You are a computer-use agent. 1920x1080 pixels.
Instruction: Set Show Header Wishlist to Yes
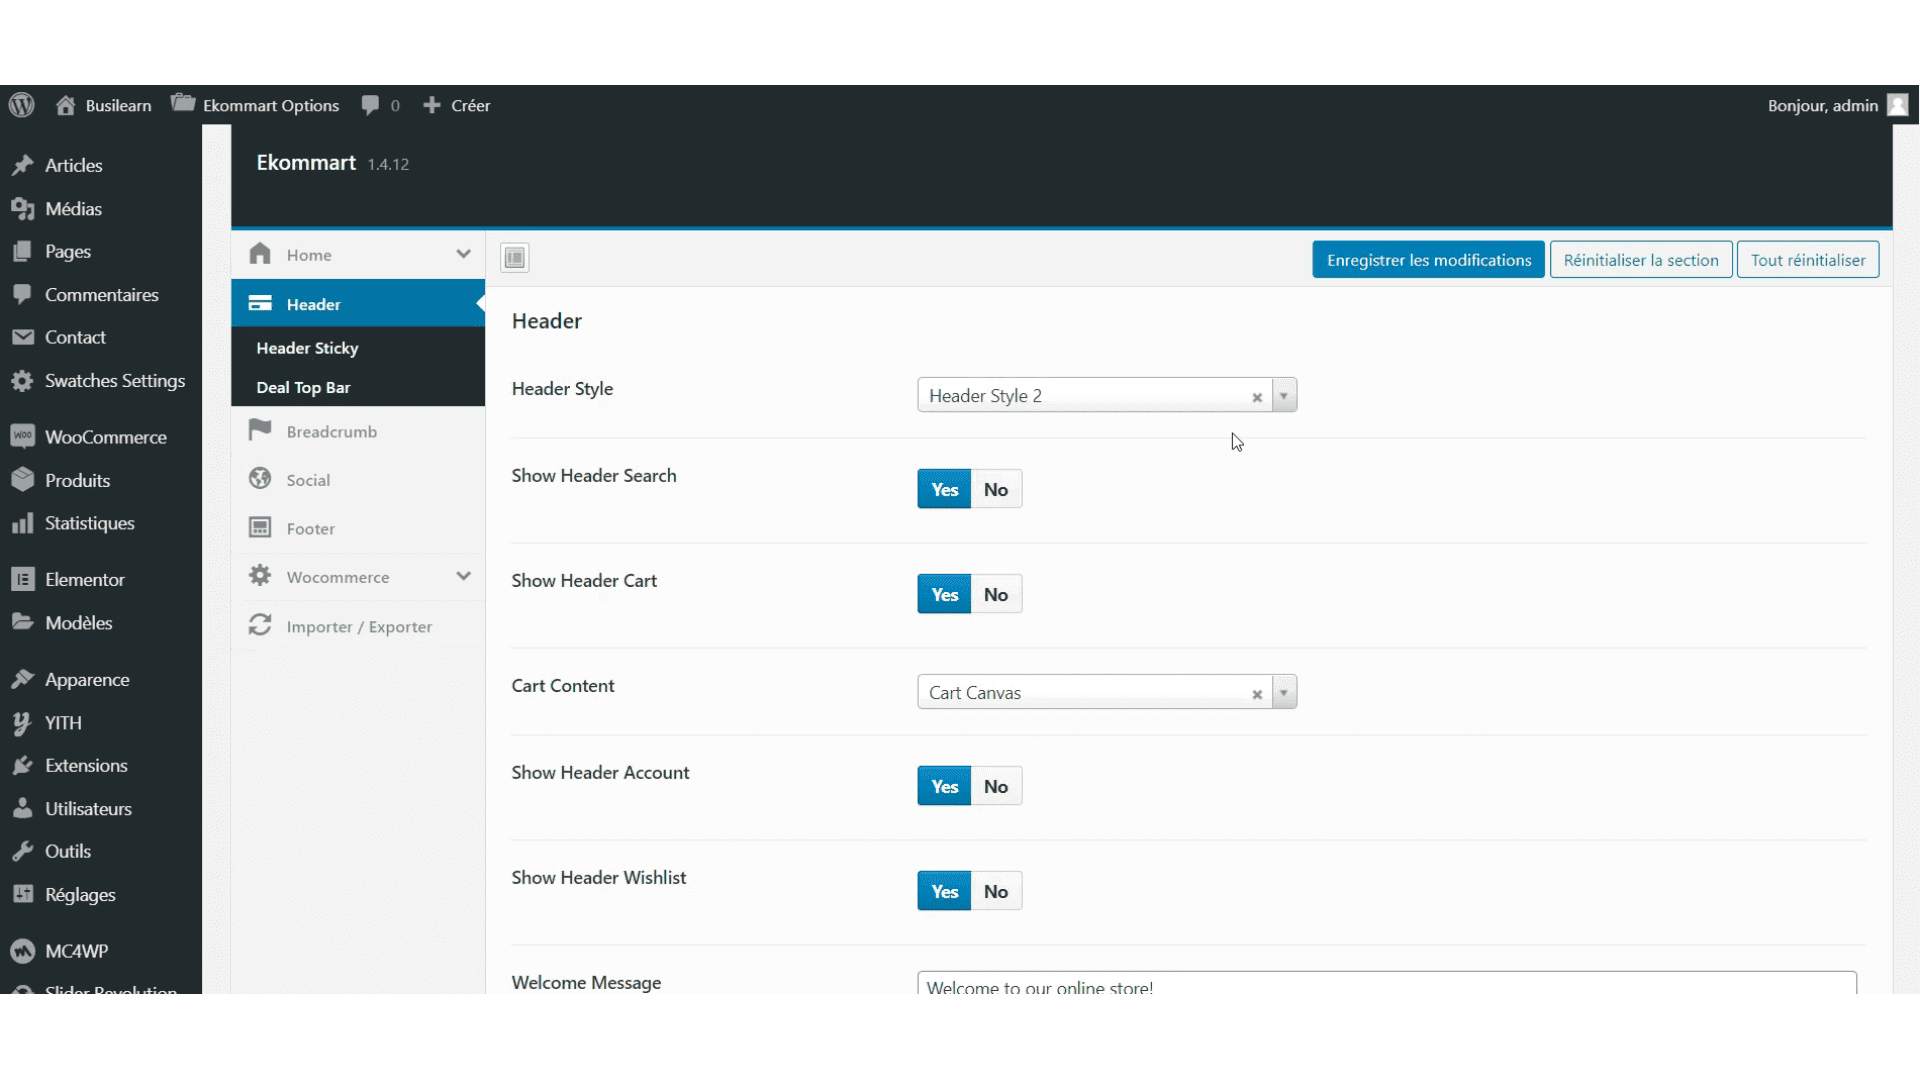tap(944, 891)
